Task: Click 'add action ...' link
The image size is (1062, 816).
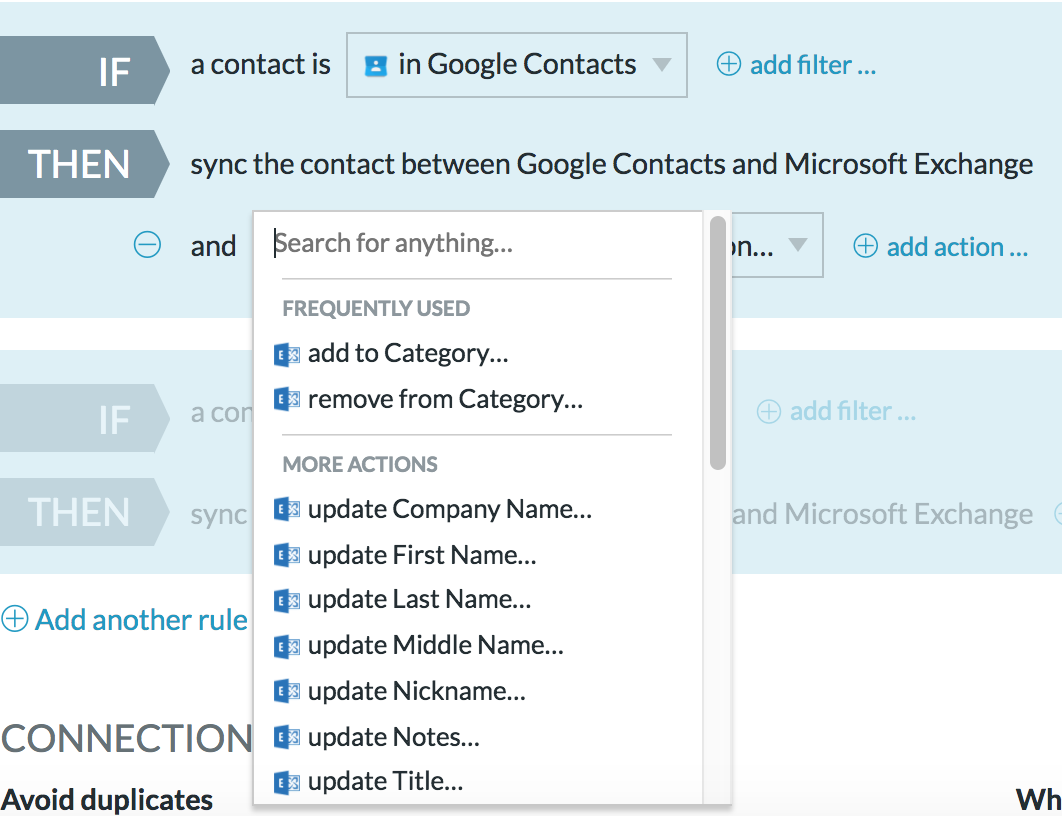Action: 957,246
